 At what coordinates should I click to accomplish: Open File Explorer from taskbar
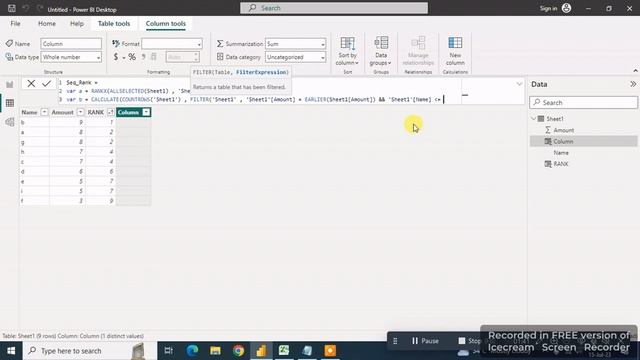[216, 351]
